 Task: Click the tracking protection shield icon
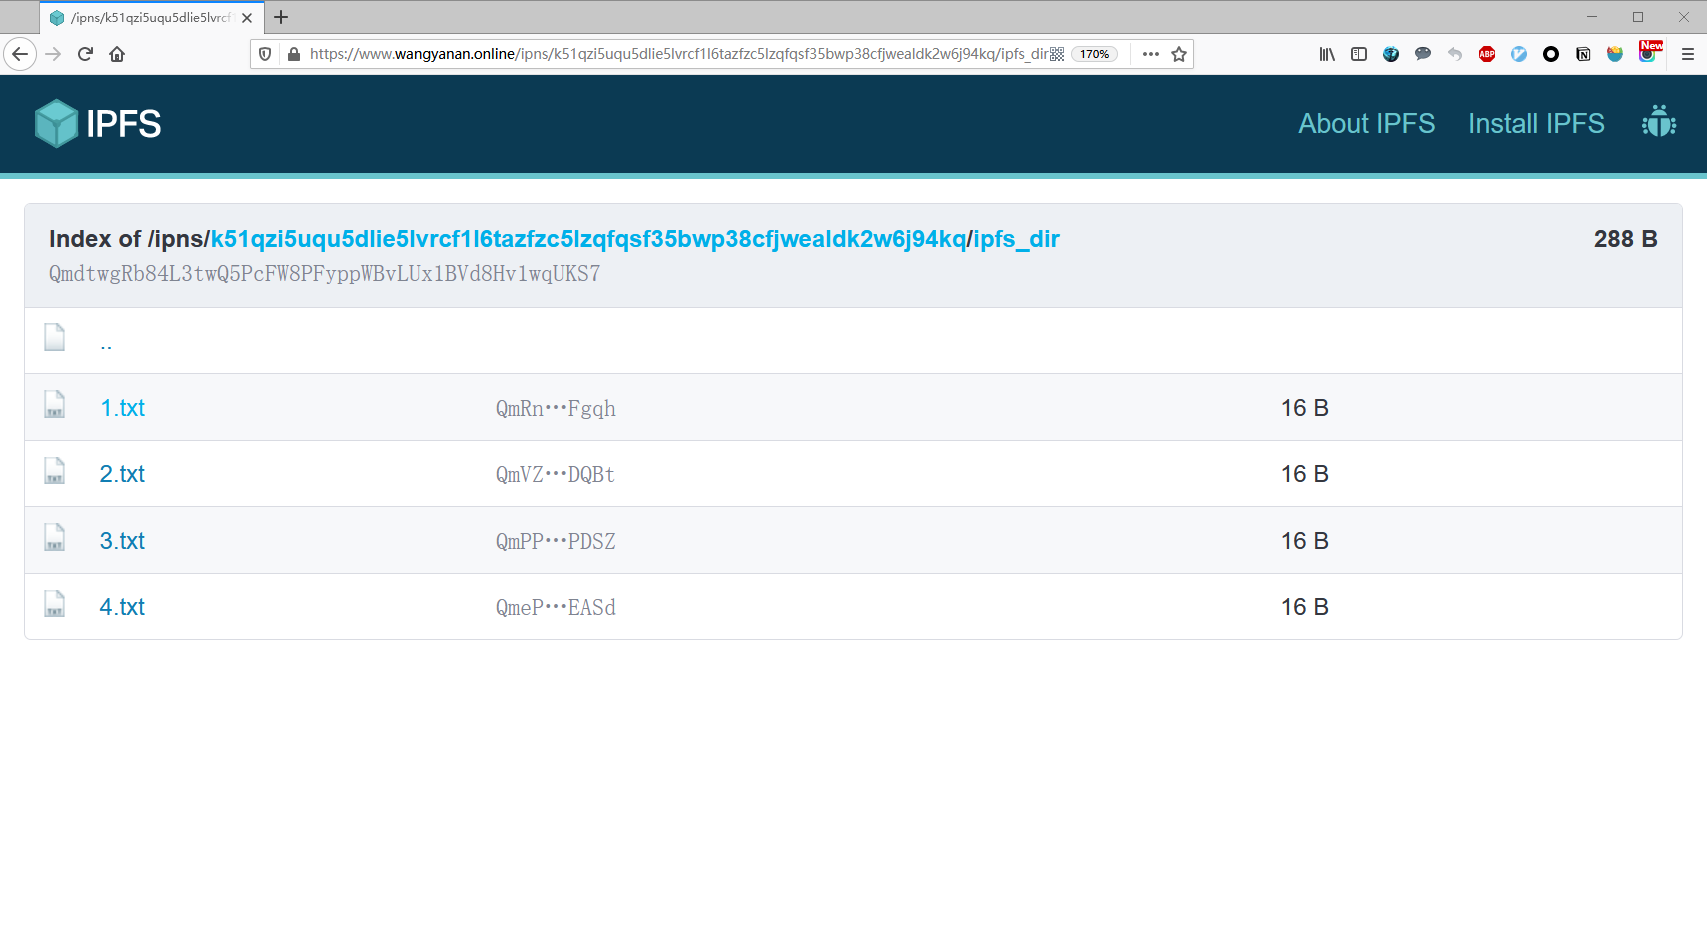[x=265, y=54]
